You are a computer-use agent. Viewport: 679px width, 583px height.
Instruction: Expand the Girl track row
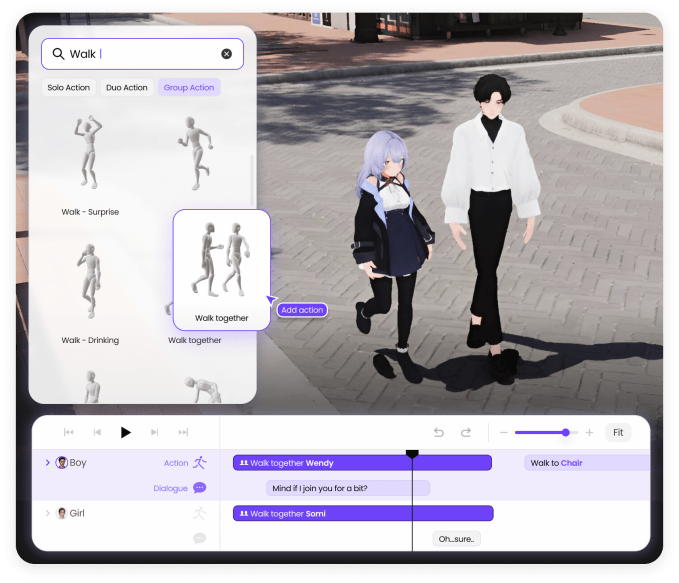pos(48,513)
